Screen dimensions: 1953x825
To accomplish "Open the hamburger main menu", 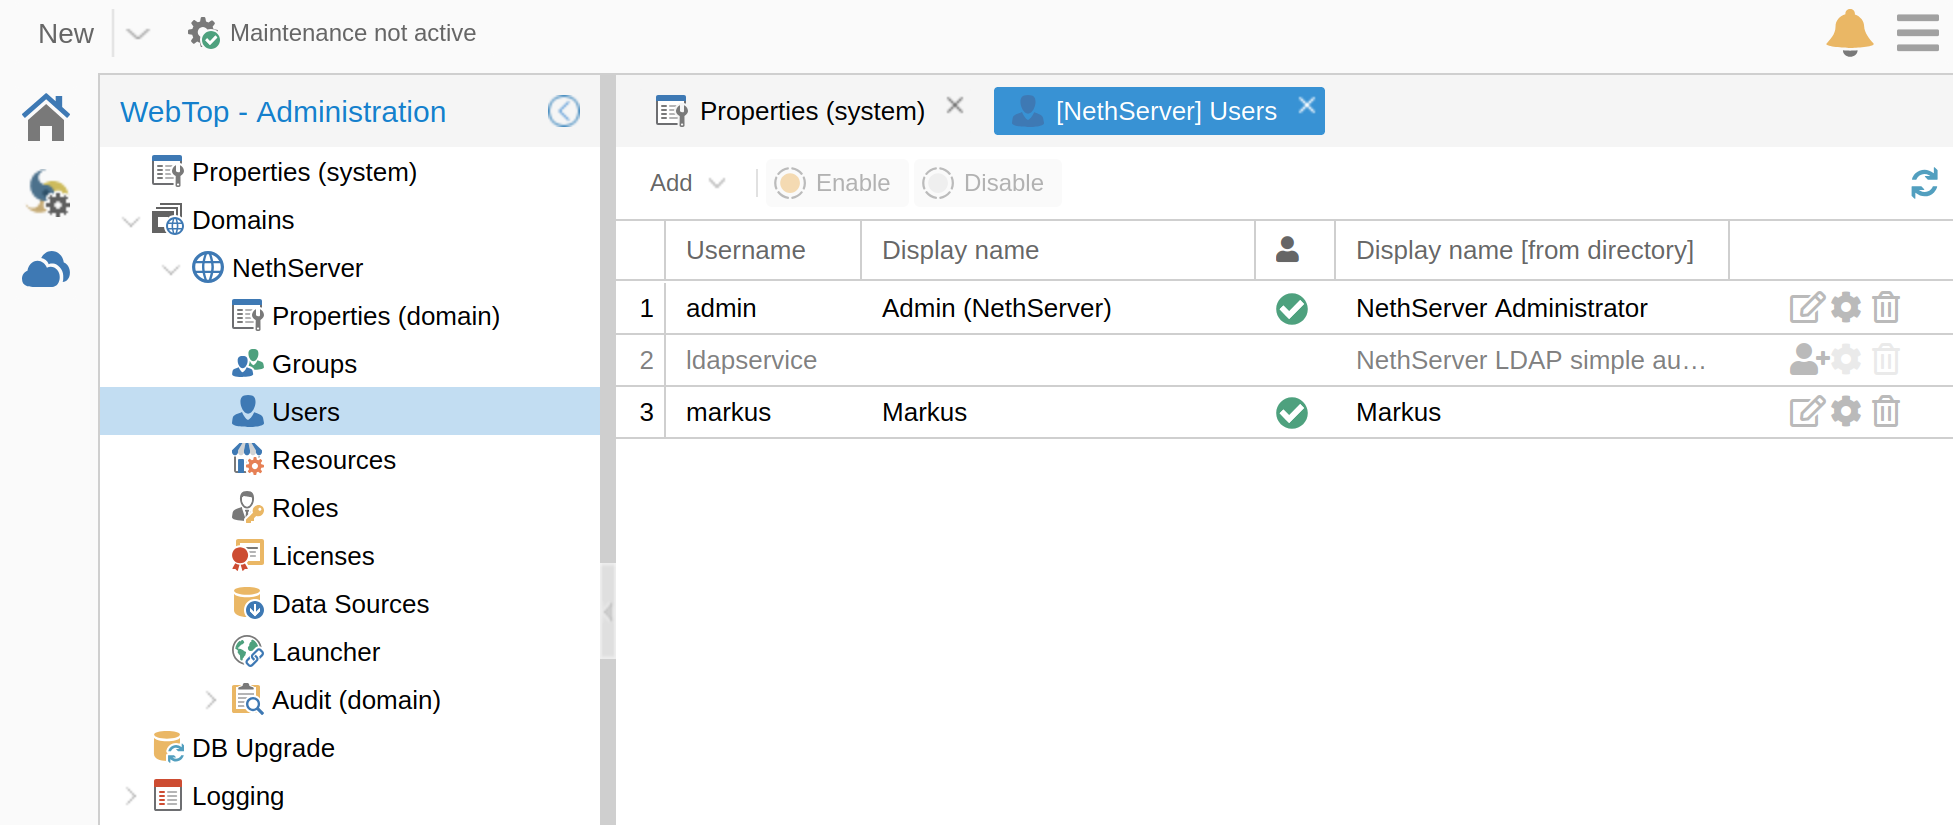I will tap(1917, 33).
